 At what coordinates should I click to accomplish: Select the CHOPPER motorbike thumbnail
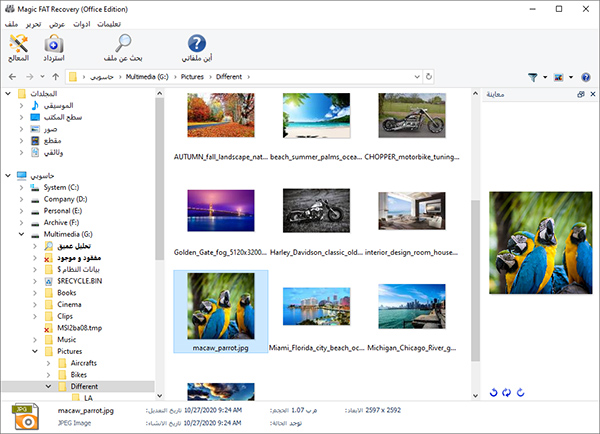pos(412,116)
